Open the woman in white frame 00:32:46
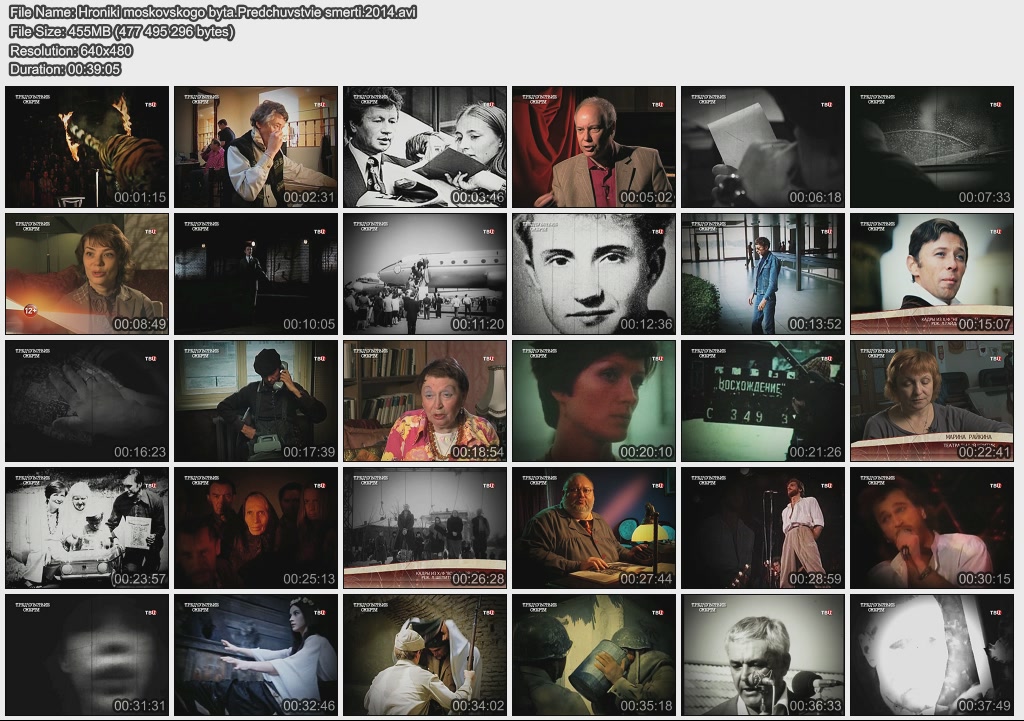 point(255,654)
